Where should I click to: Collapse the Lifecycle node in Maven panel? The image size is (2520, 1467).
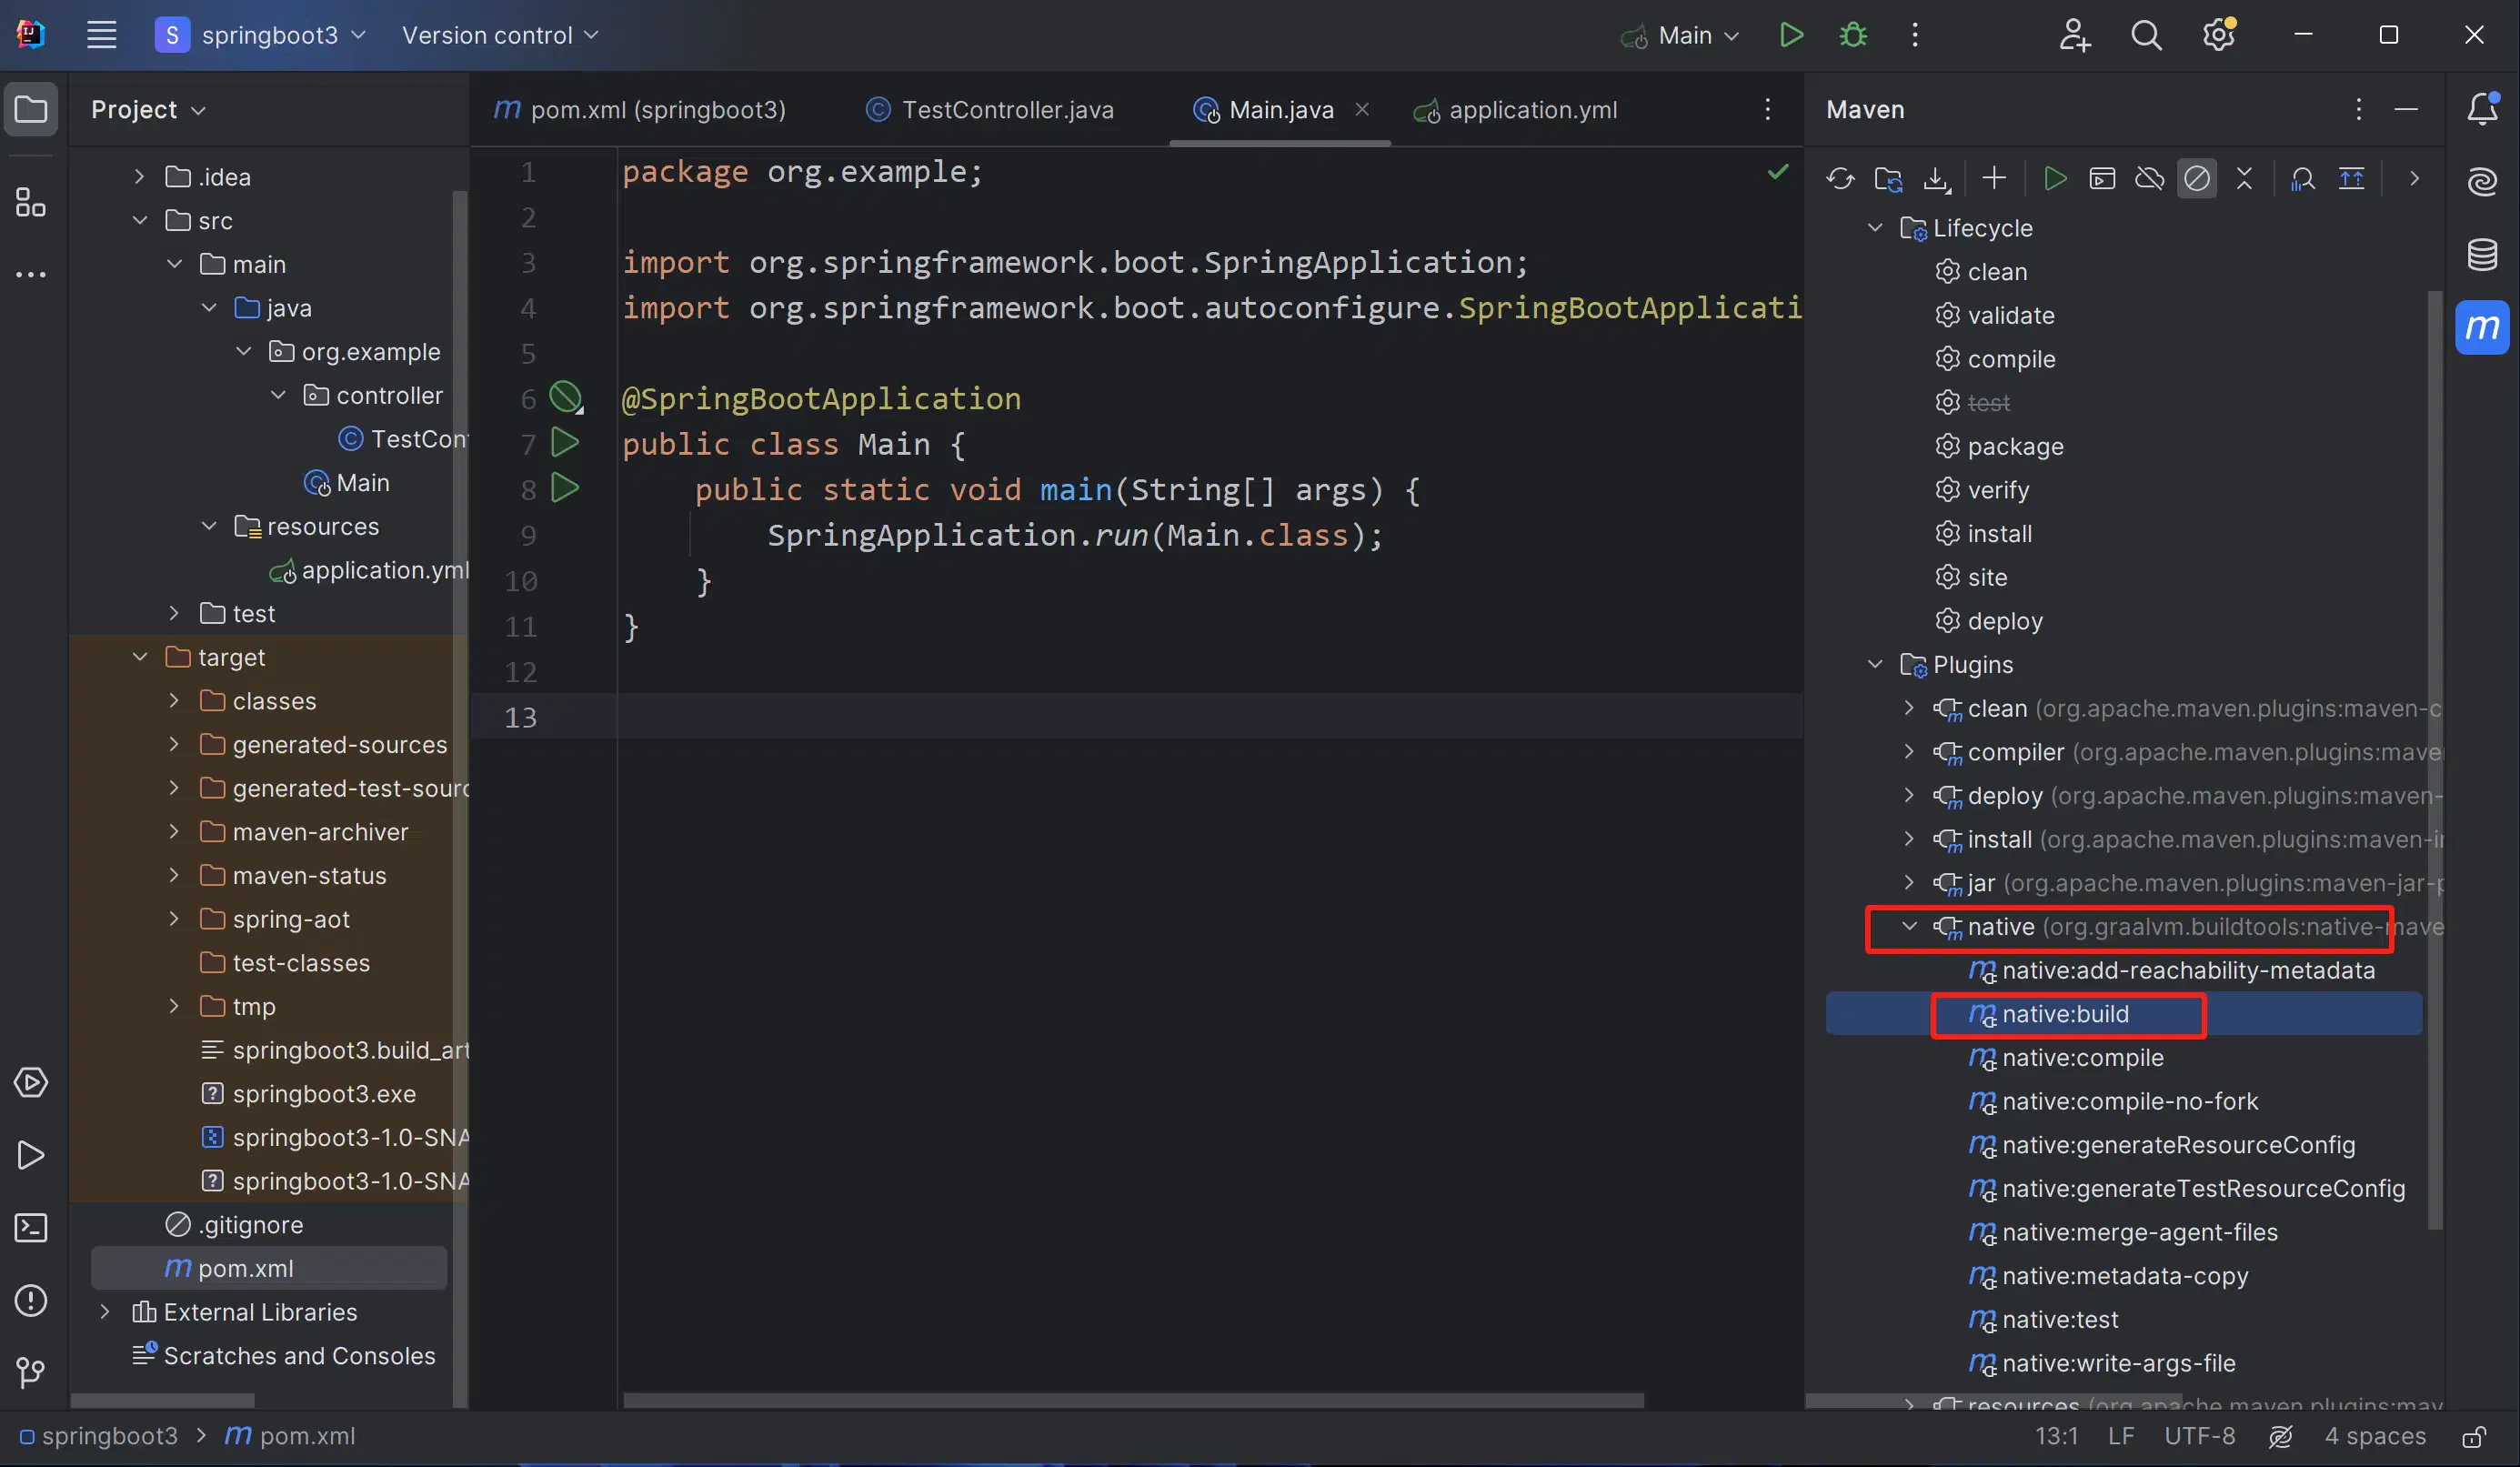[1873, 228]
